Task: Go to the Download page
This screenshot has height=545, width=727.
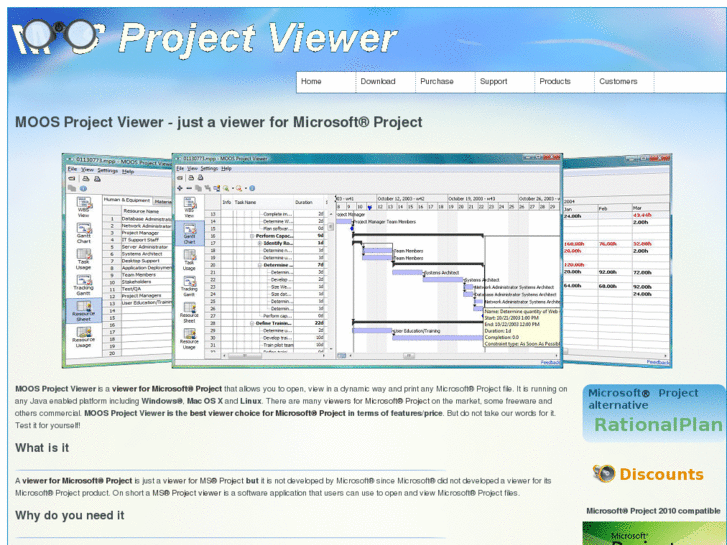Action: coord(386,82)
